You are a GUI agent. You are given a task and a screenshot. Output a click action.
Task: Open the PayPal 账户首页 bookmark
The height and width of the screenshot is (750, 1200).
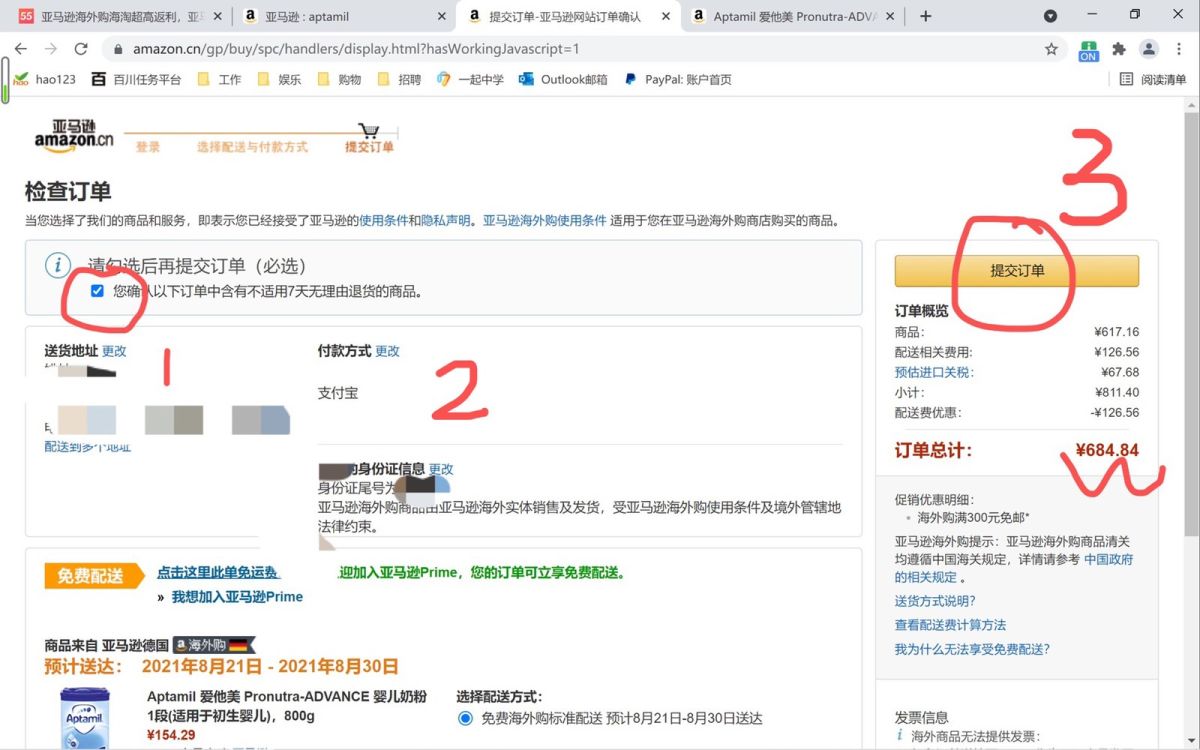pos(677,79)
